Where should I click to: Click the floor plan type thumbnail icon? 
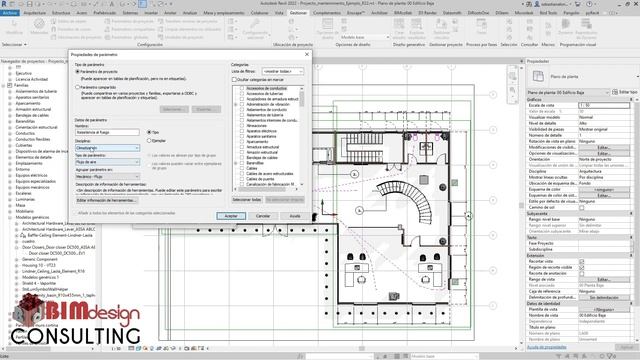pyautogui.click(x=538, y=76)
